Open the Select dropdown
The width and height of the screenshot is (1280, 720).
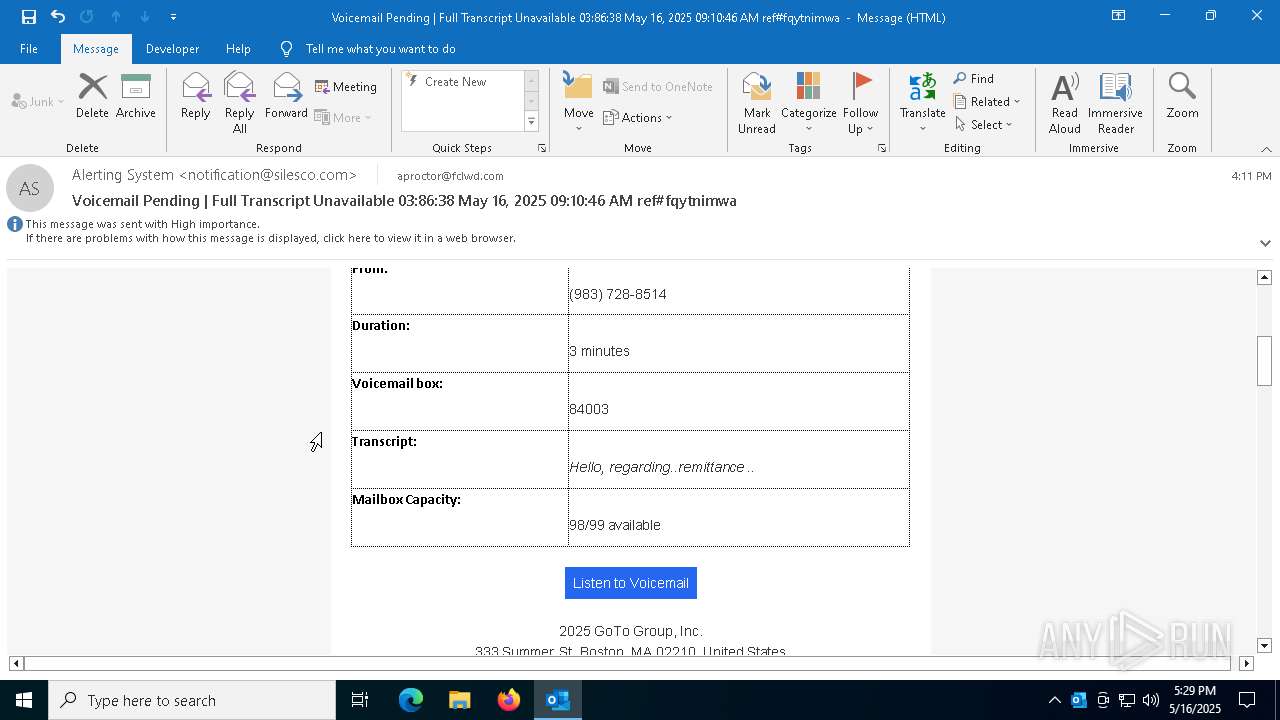[x=984, y=125]
